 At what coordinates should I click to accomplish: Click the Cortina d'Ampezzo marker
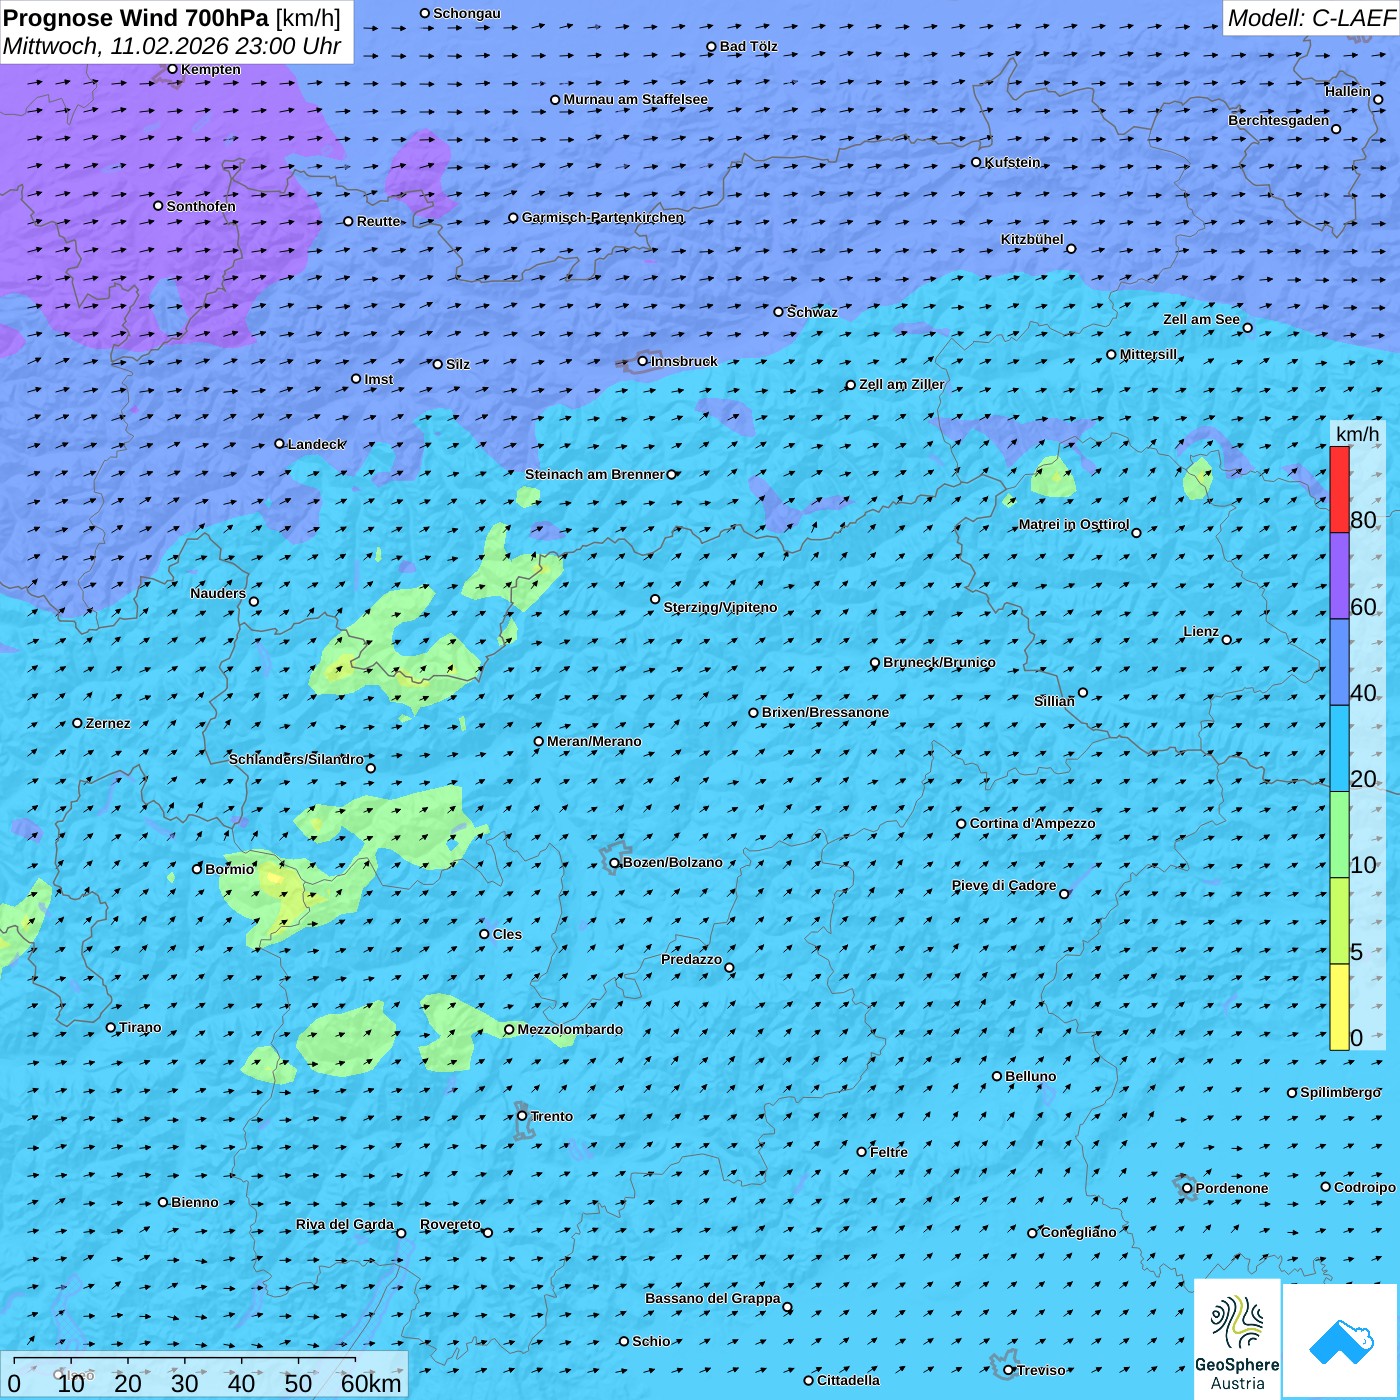tap(961, 824)
